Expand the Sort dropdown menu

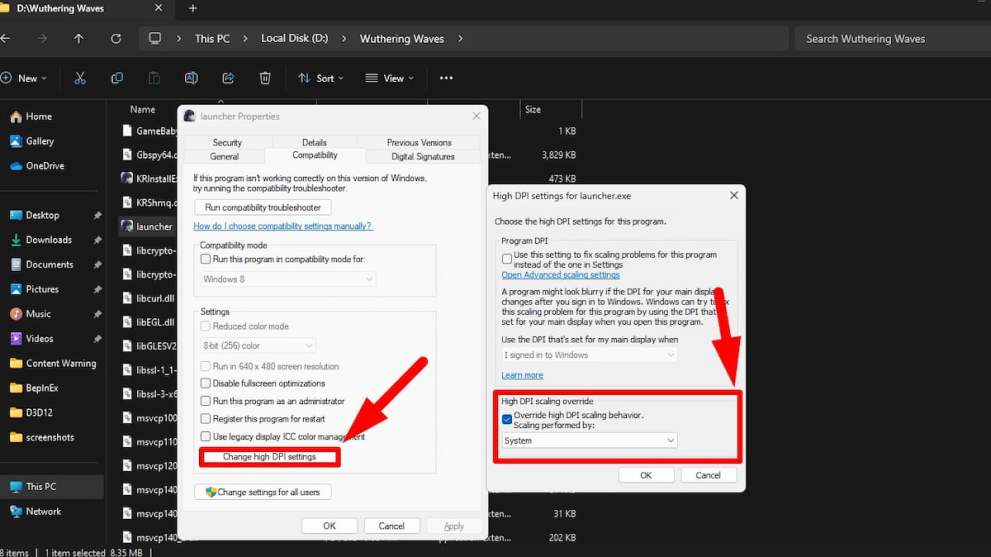tap(321, 78)
